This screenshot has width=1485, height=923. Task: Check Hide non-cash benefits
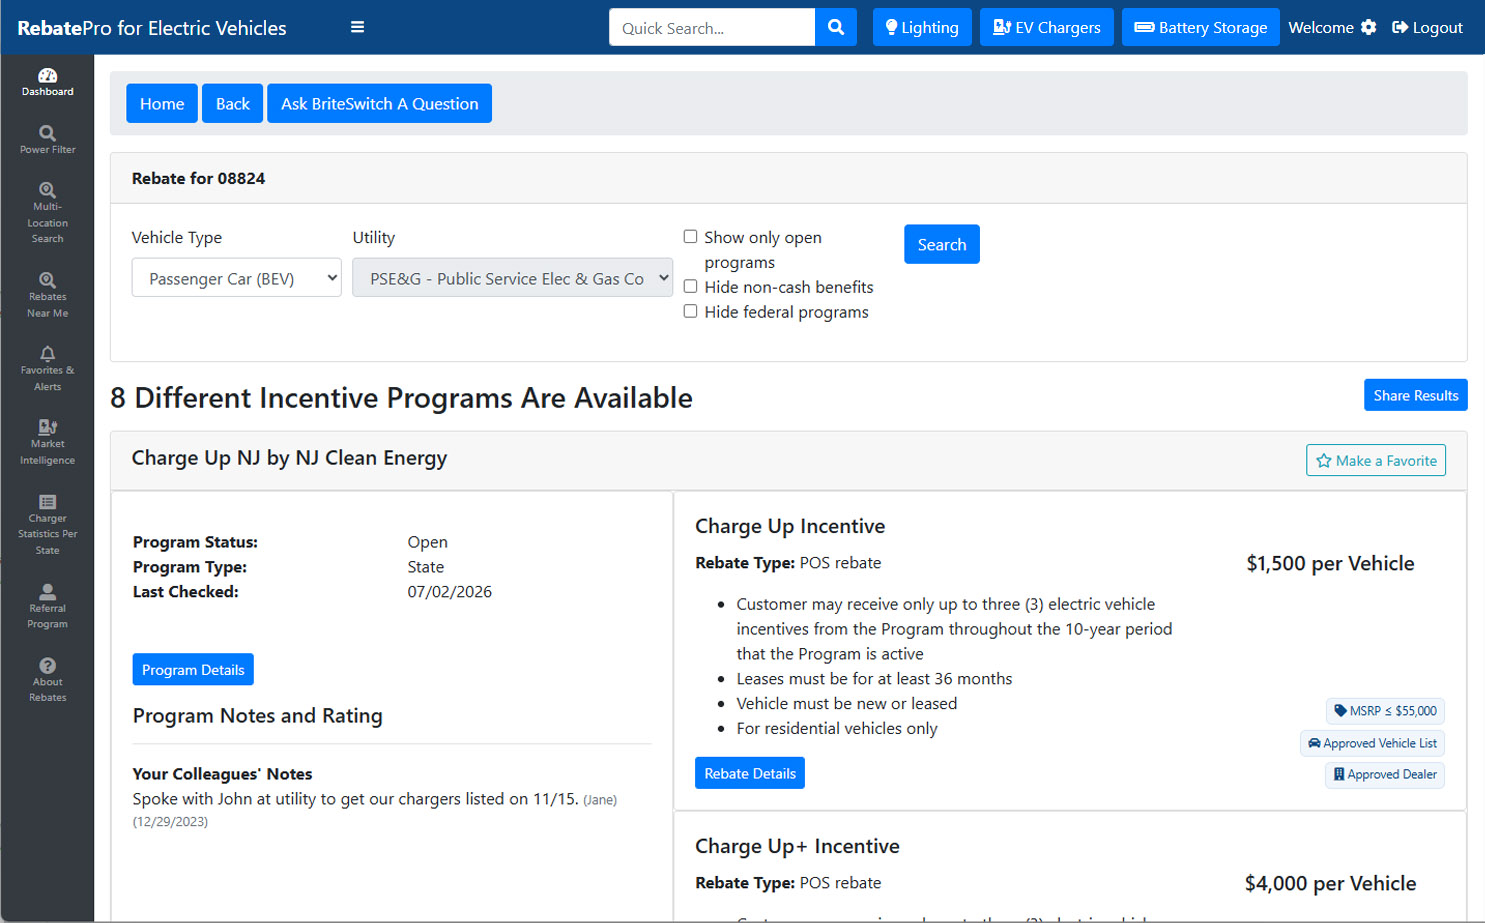click(x=690, y=287)
